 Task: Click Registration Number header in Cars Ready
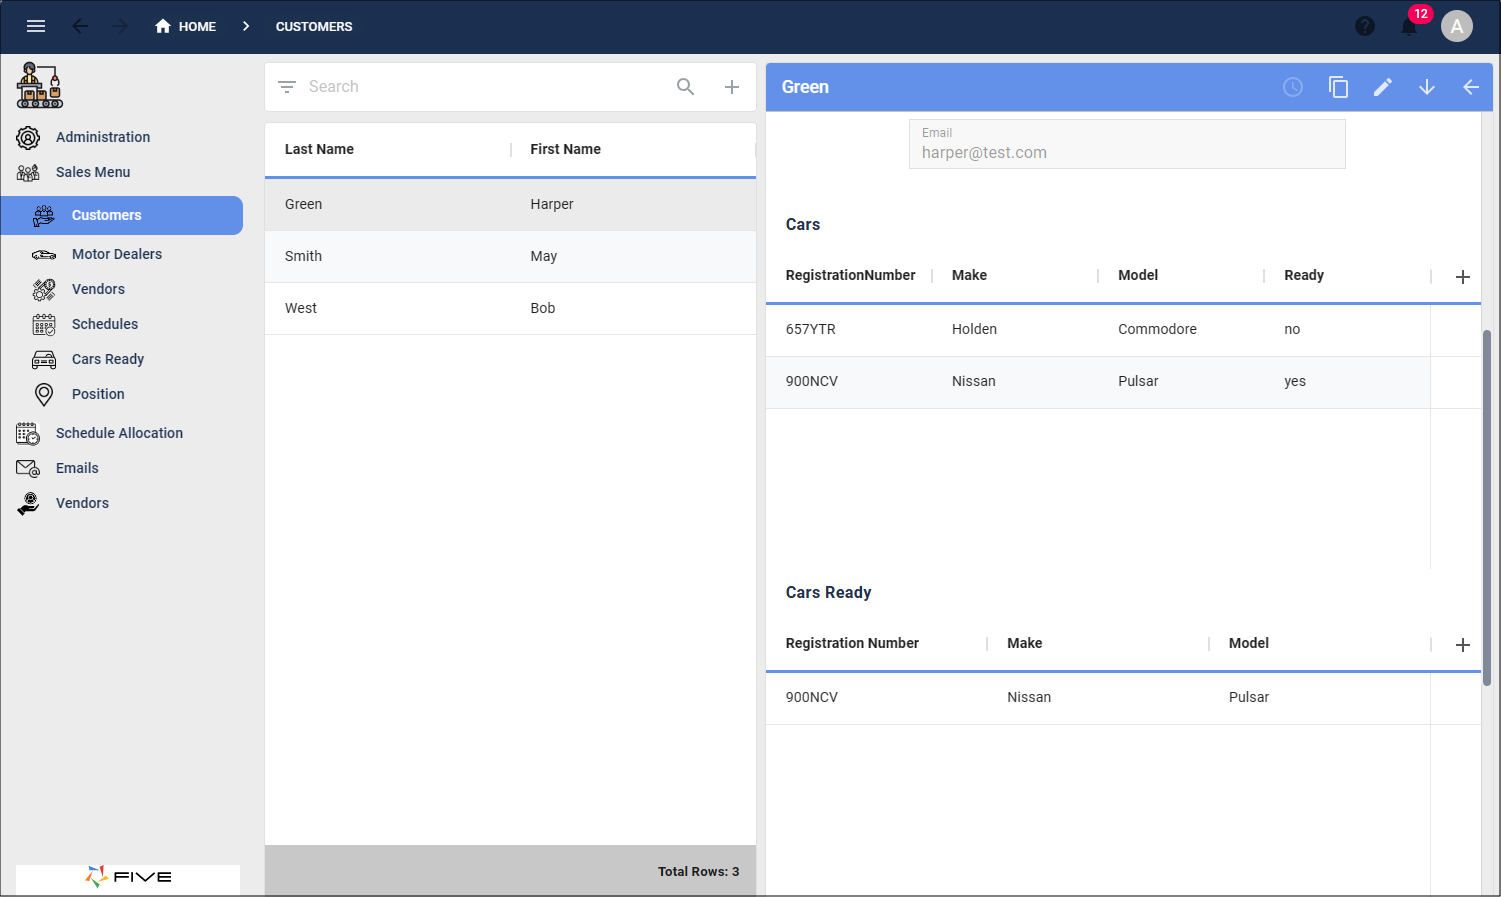coord(852,643)
